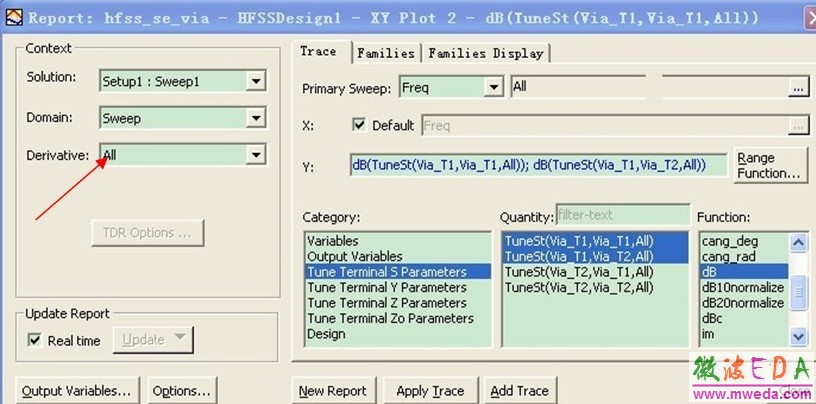Click the Quantity filter-text field
This screenshot has width=816, height=404.
click(623, 215)
